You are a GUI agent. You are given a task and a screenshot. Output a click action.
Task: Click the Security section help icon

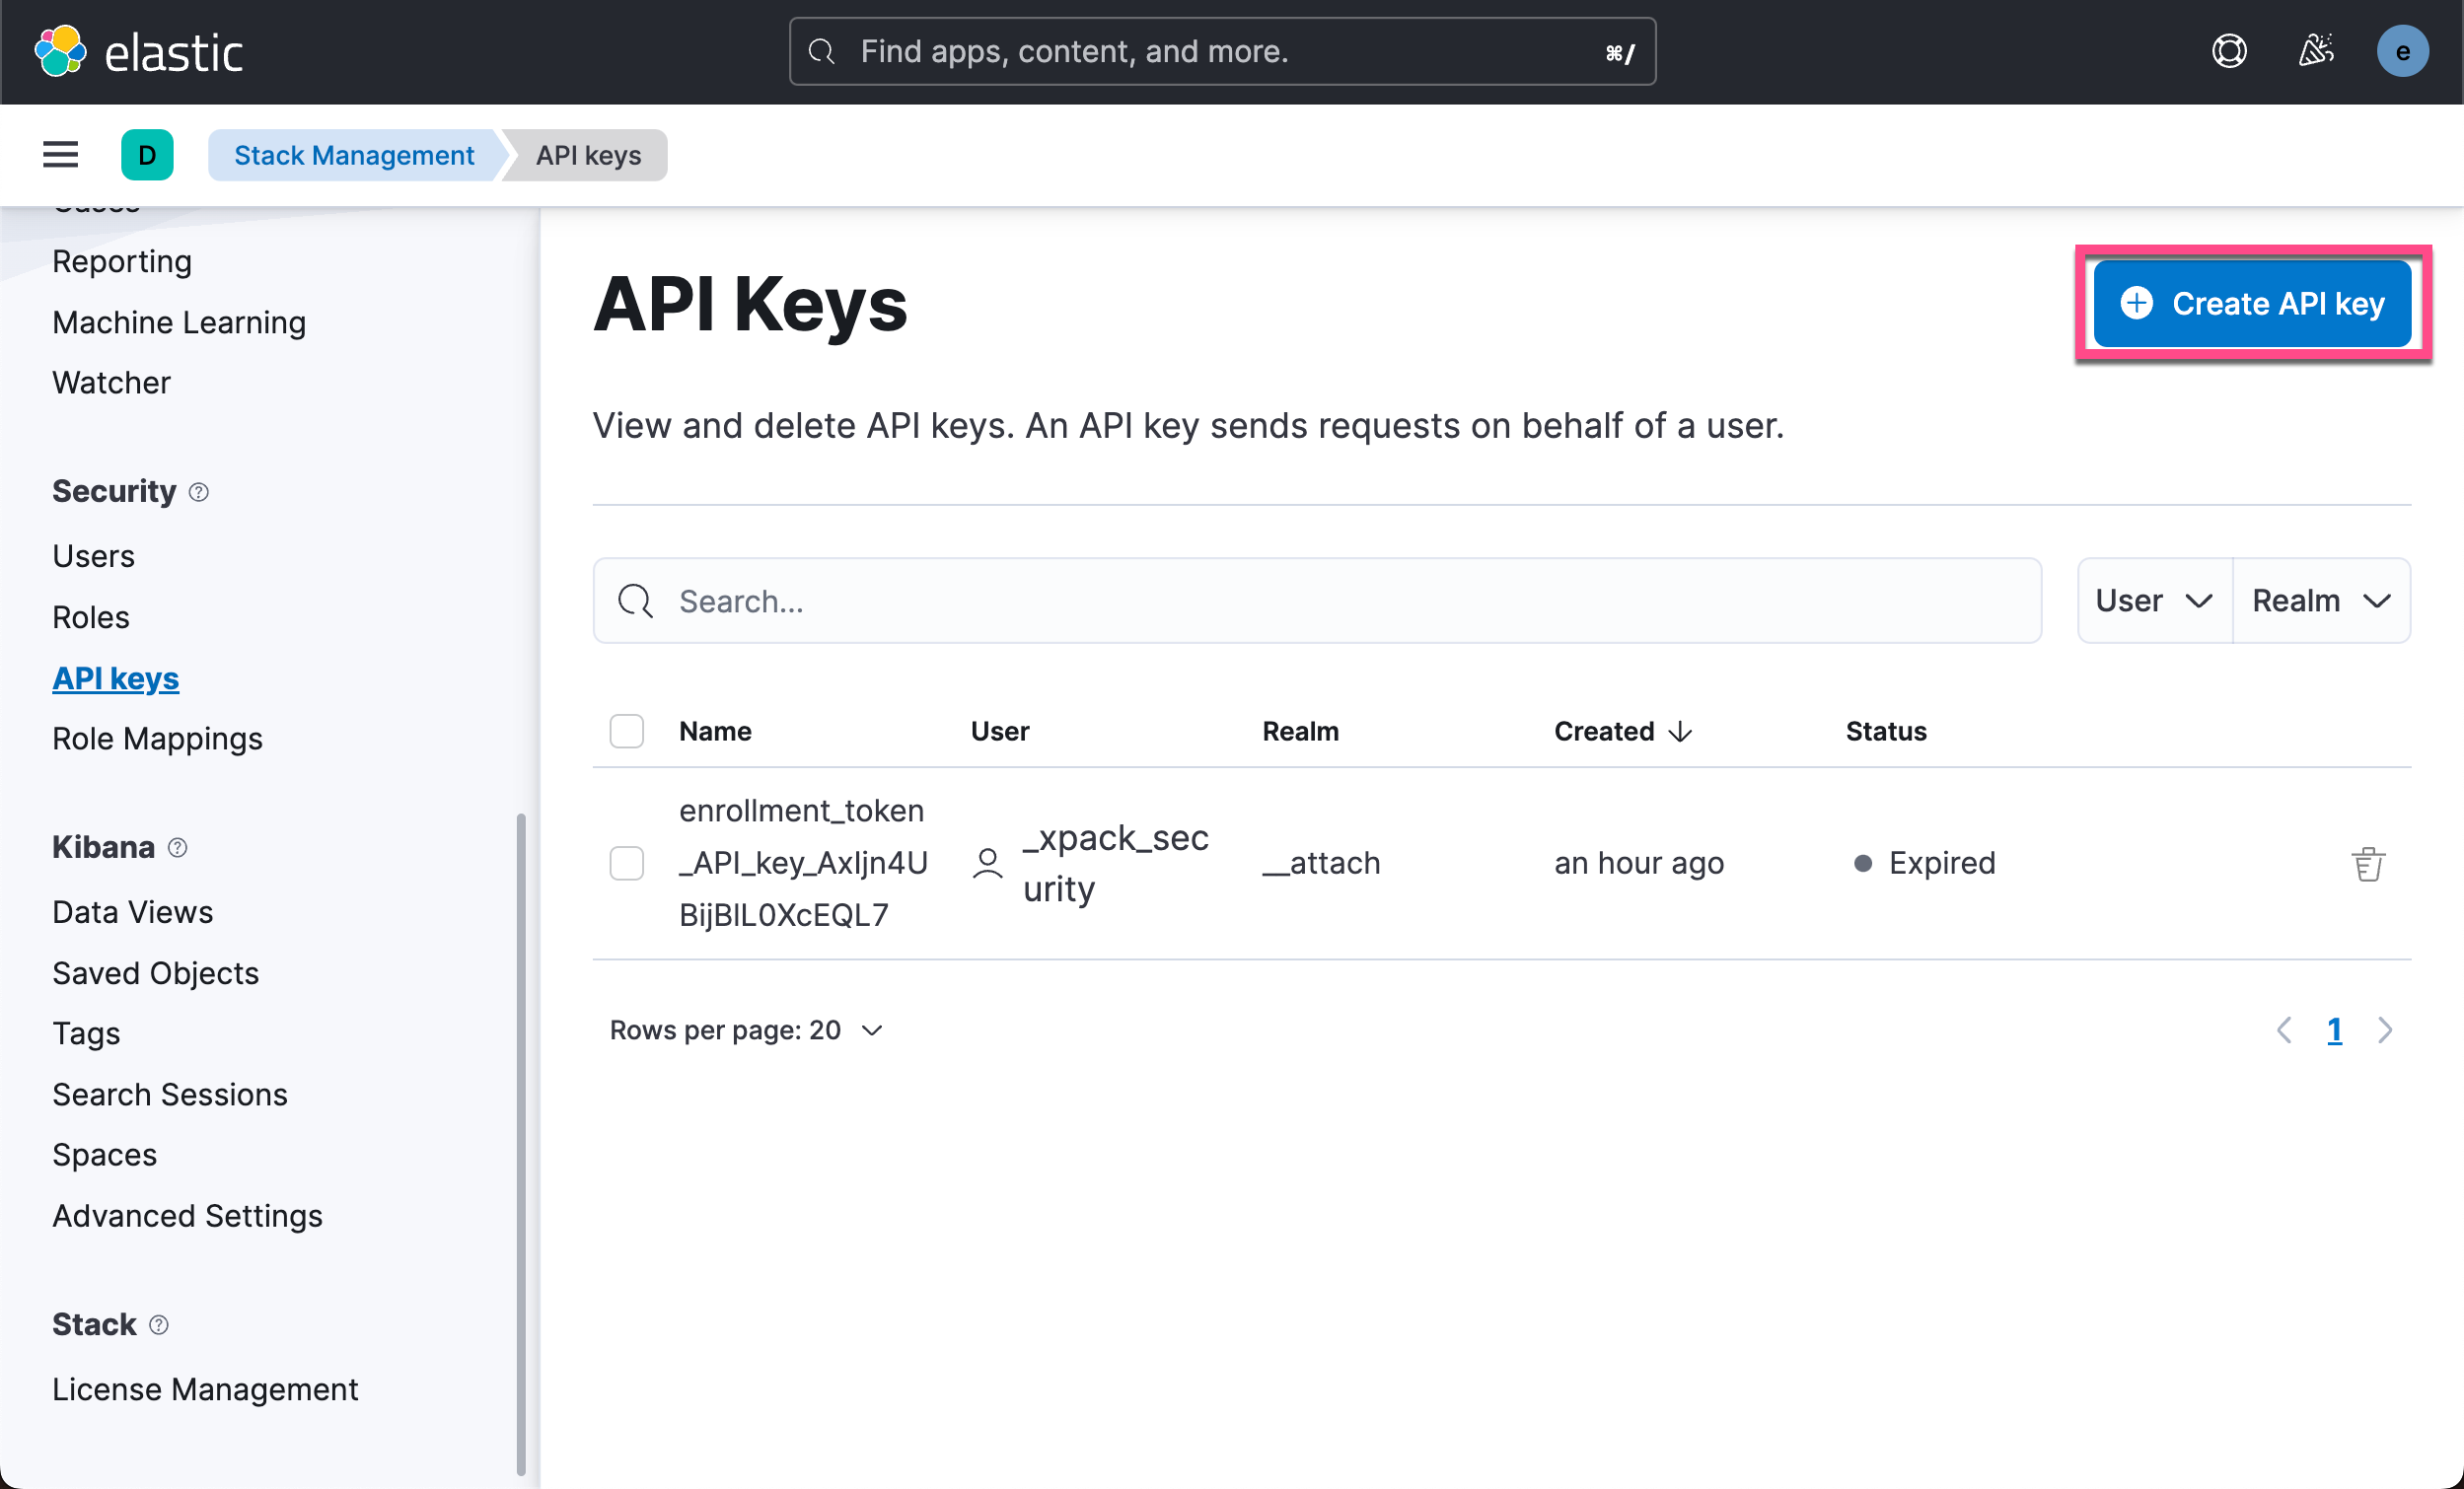pos(199,492)
